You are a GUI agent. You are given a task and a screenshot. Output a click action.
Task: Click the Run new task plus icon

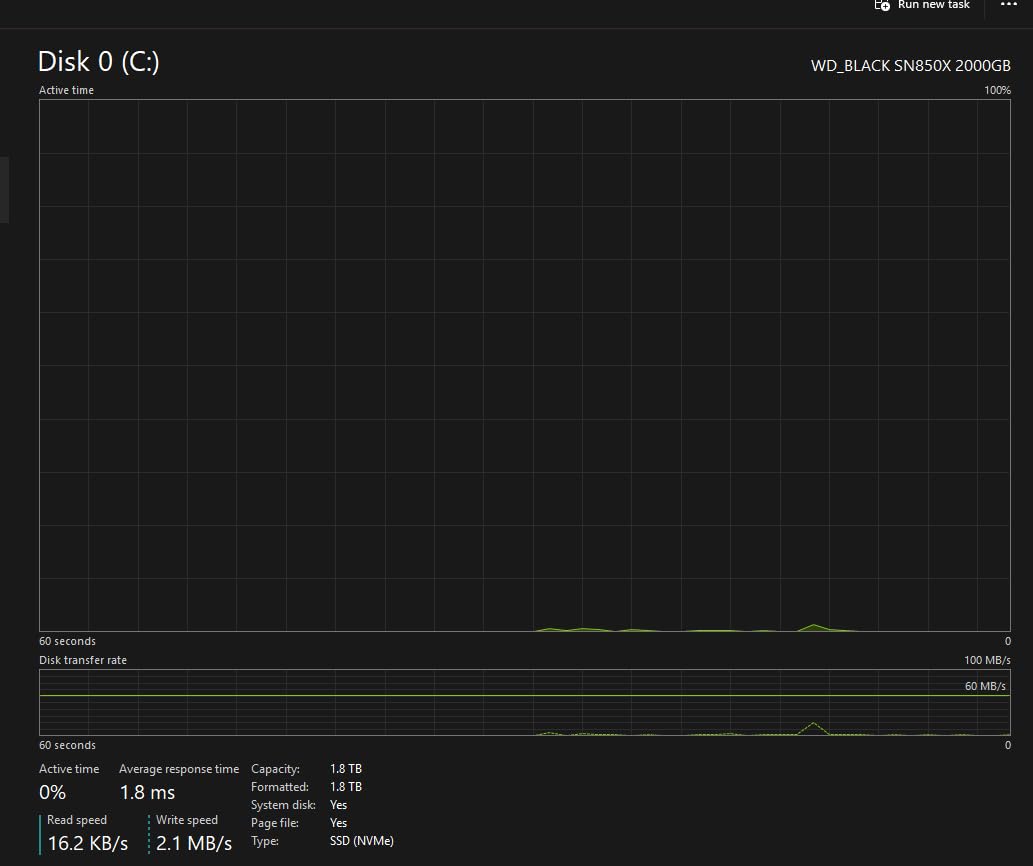tap(881, 6)
